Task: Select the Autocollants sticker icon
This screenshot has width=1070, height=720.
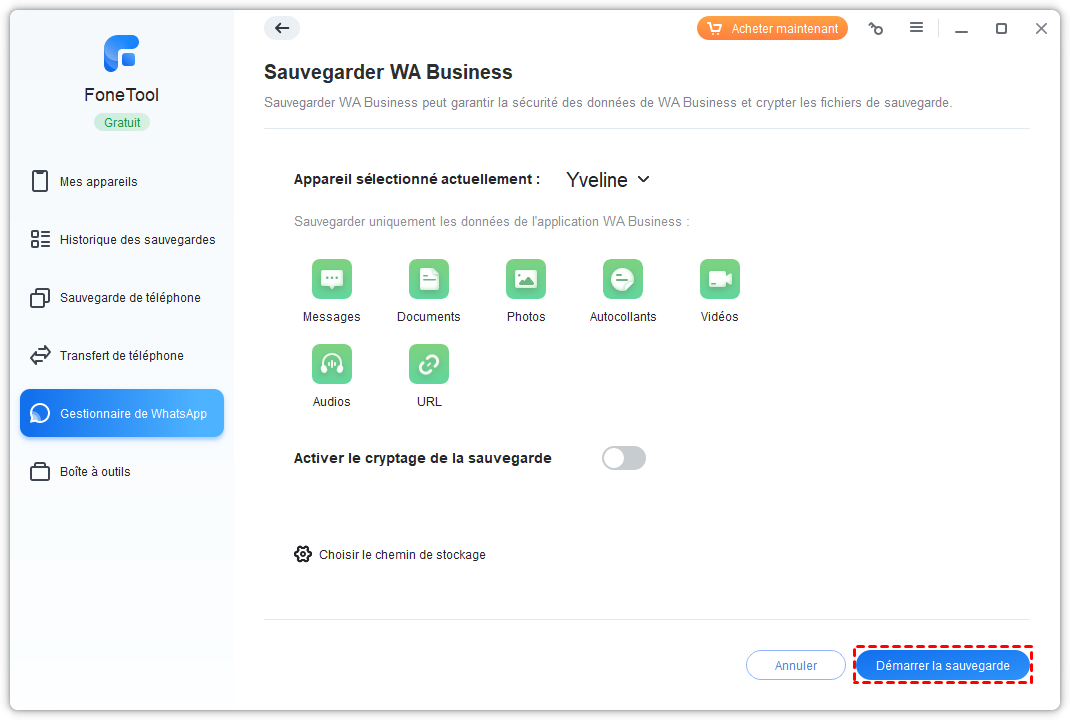Action: pyautogui.click(x=623, y=279)
